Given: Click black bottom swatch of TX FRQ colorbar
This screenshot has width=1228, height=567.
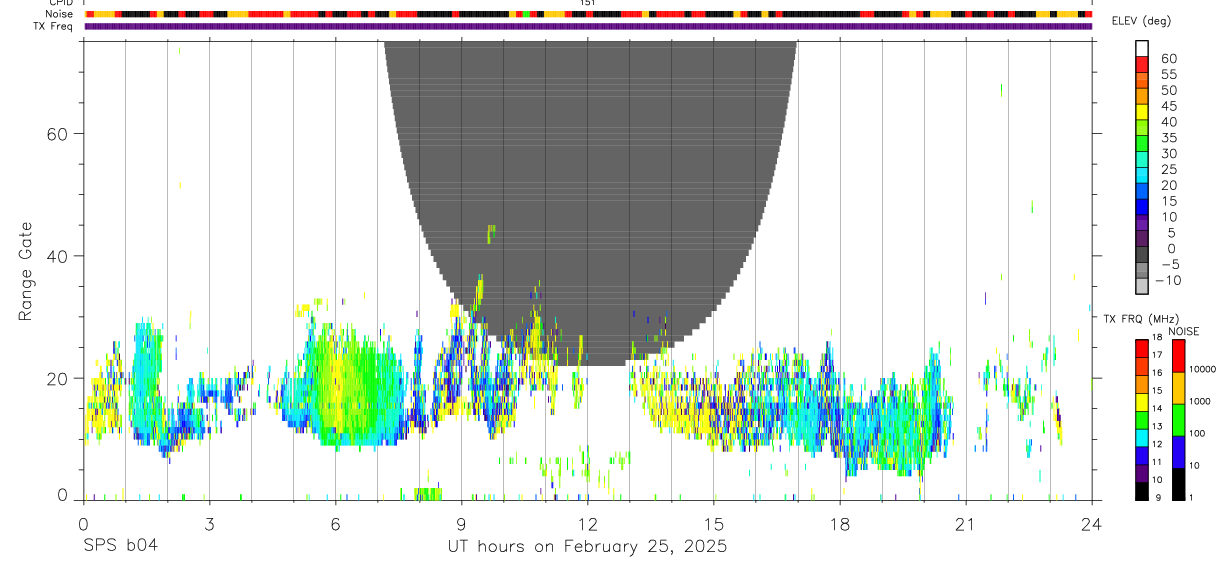Looking at the screenshot, I should click(x=1142, y=491).
